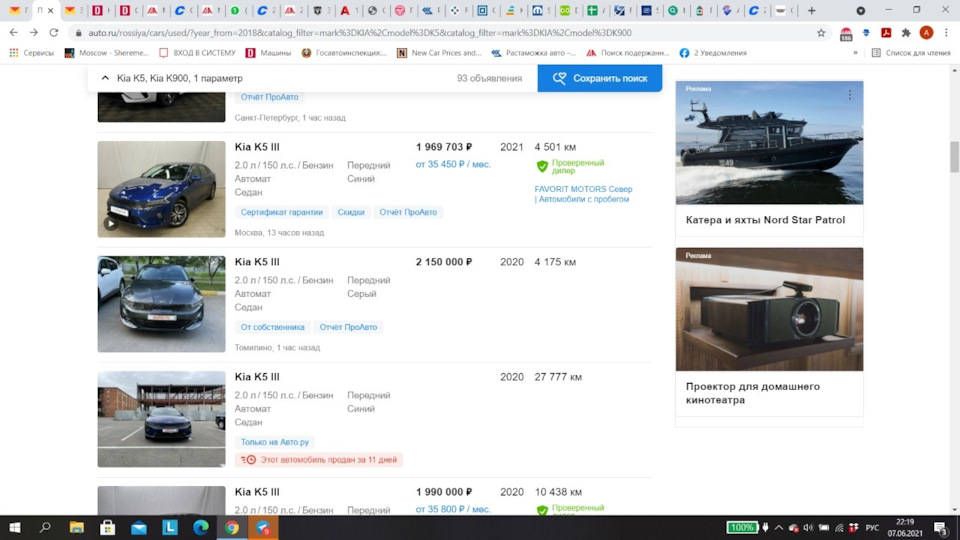
Task: Open the Катера и яхты Nord Star Patrol ad
Action: click(x=770, y=159)
